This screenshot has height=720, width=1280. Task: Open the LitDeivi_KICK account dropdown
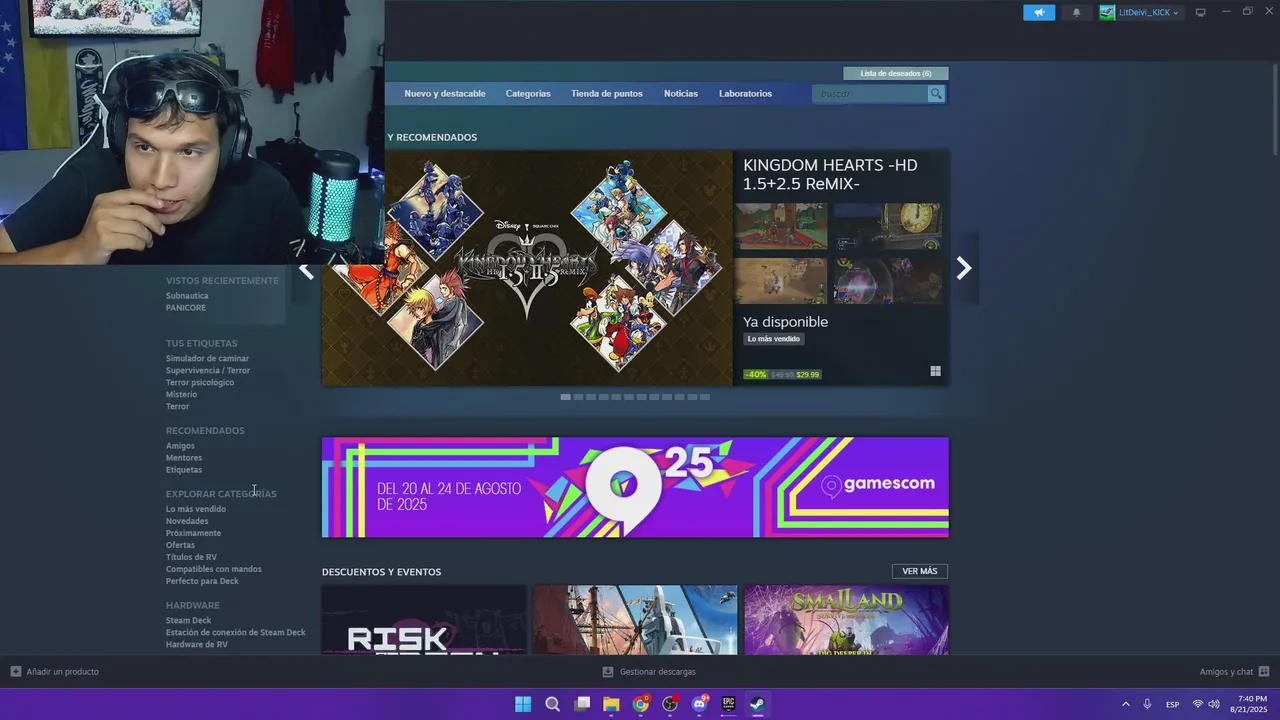click(x=1148, y=12)
